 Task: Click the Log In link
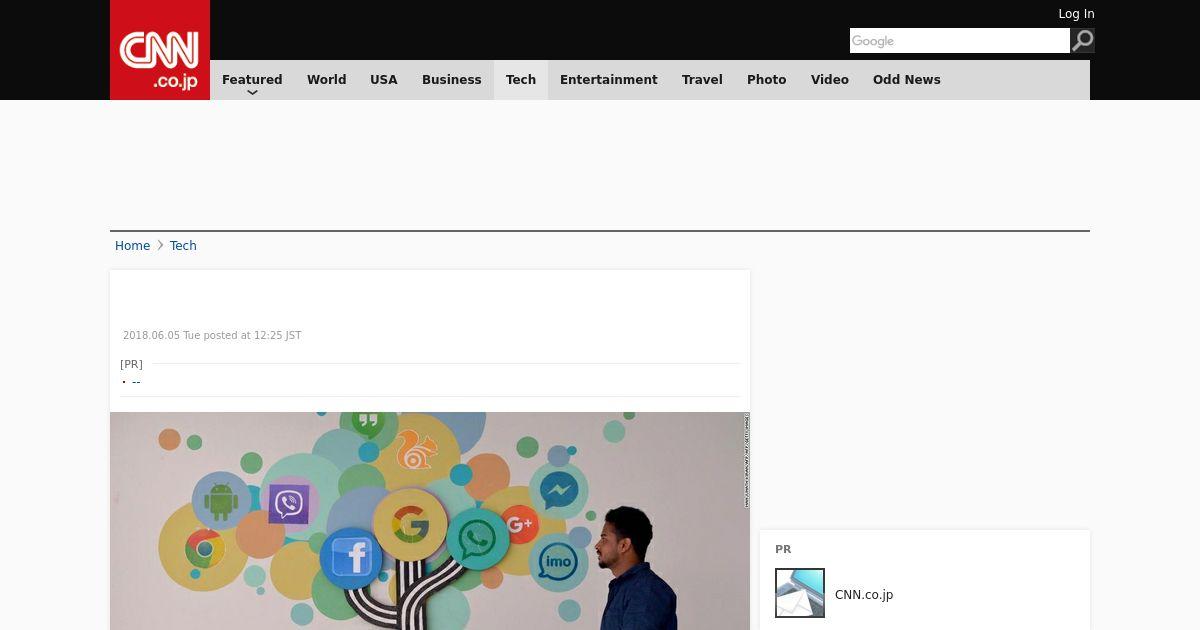pyautogui.click(x=1076, y=14)
